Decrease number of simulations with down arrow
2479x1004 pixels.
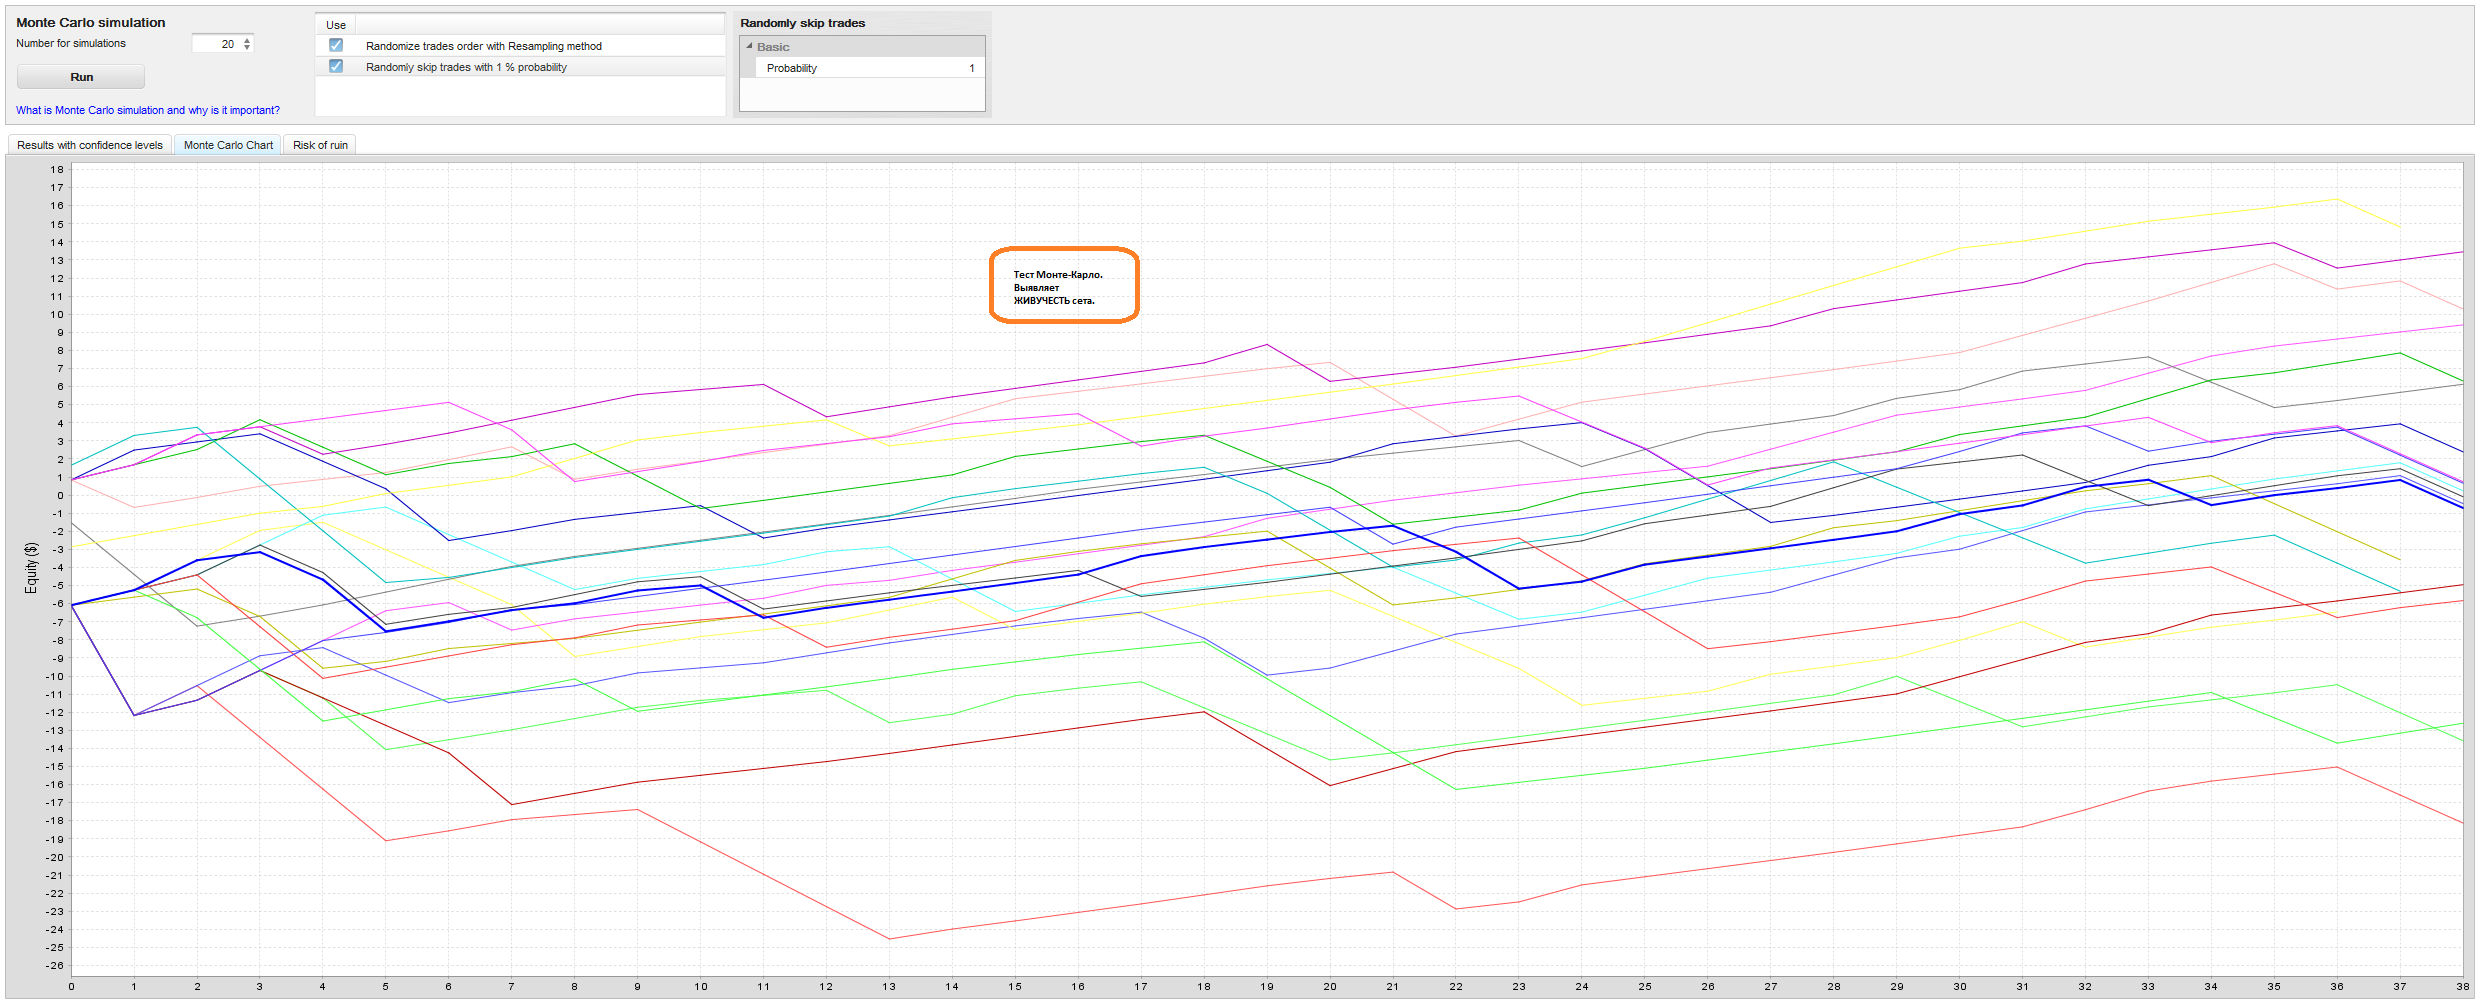coord(247,47)
